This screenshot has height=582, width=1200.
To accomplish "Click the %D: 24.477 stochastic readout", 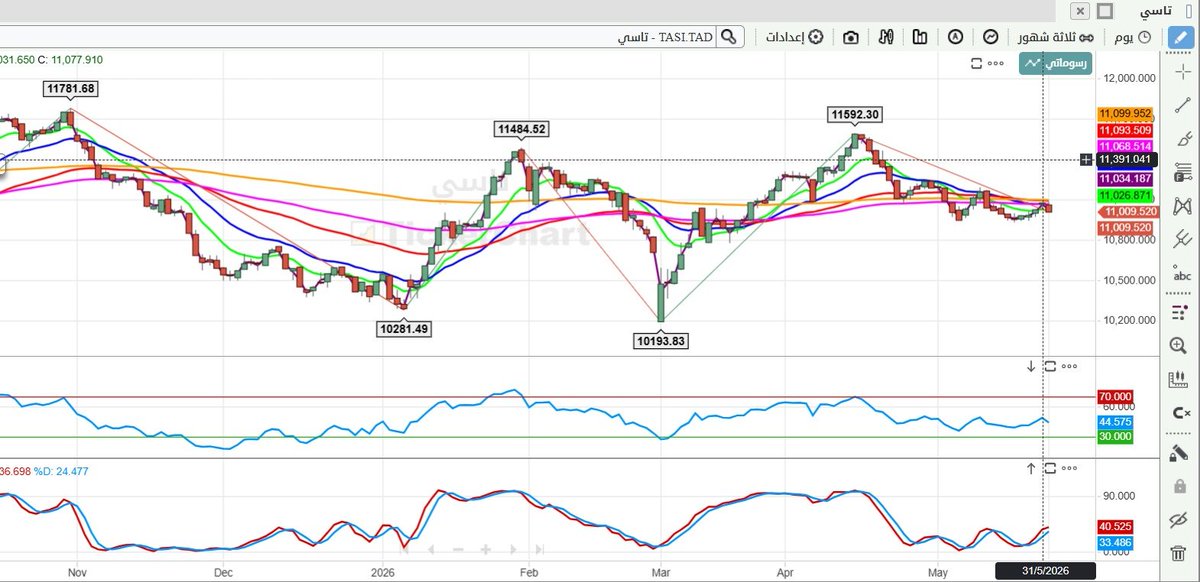I will coord(60,472).
